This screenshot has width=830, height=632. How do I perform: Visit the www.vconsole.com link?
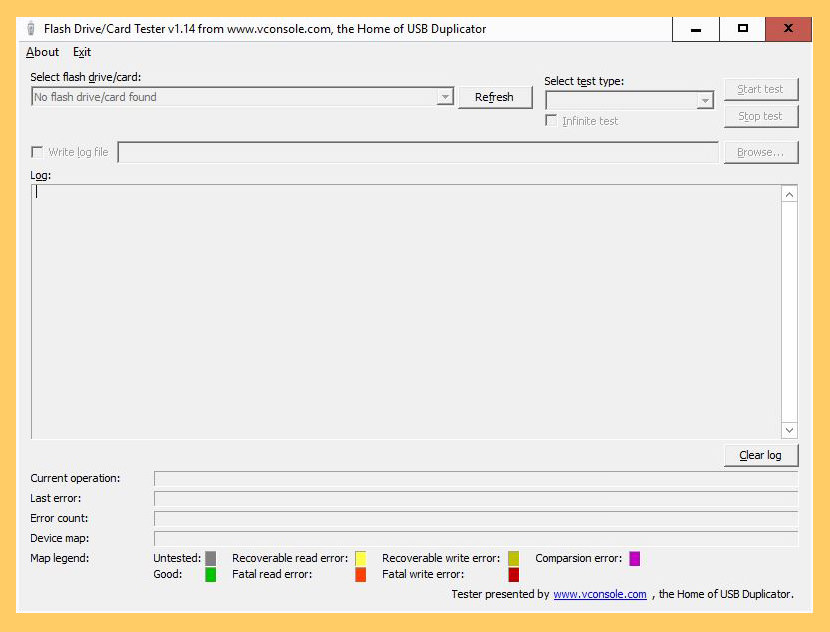tap(600, 594)
